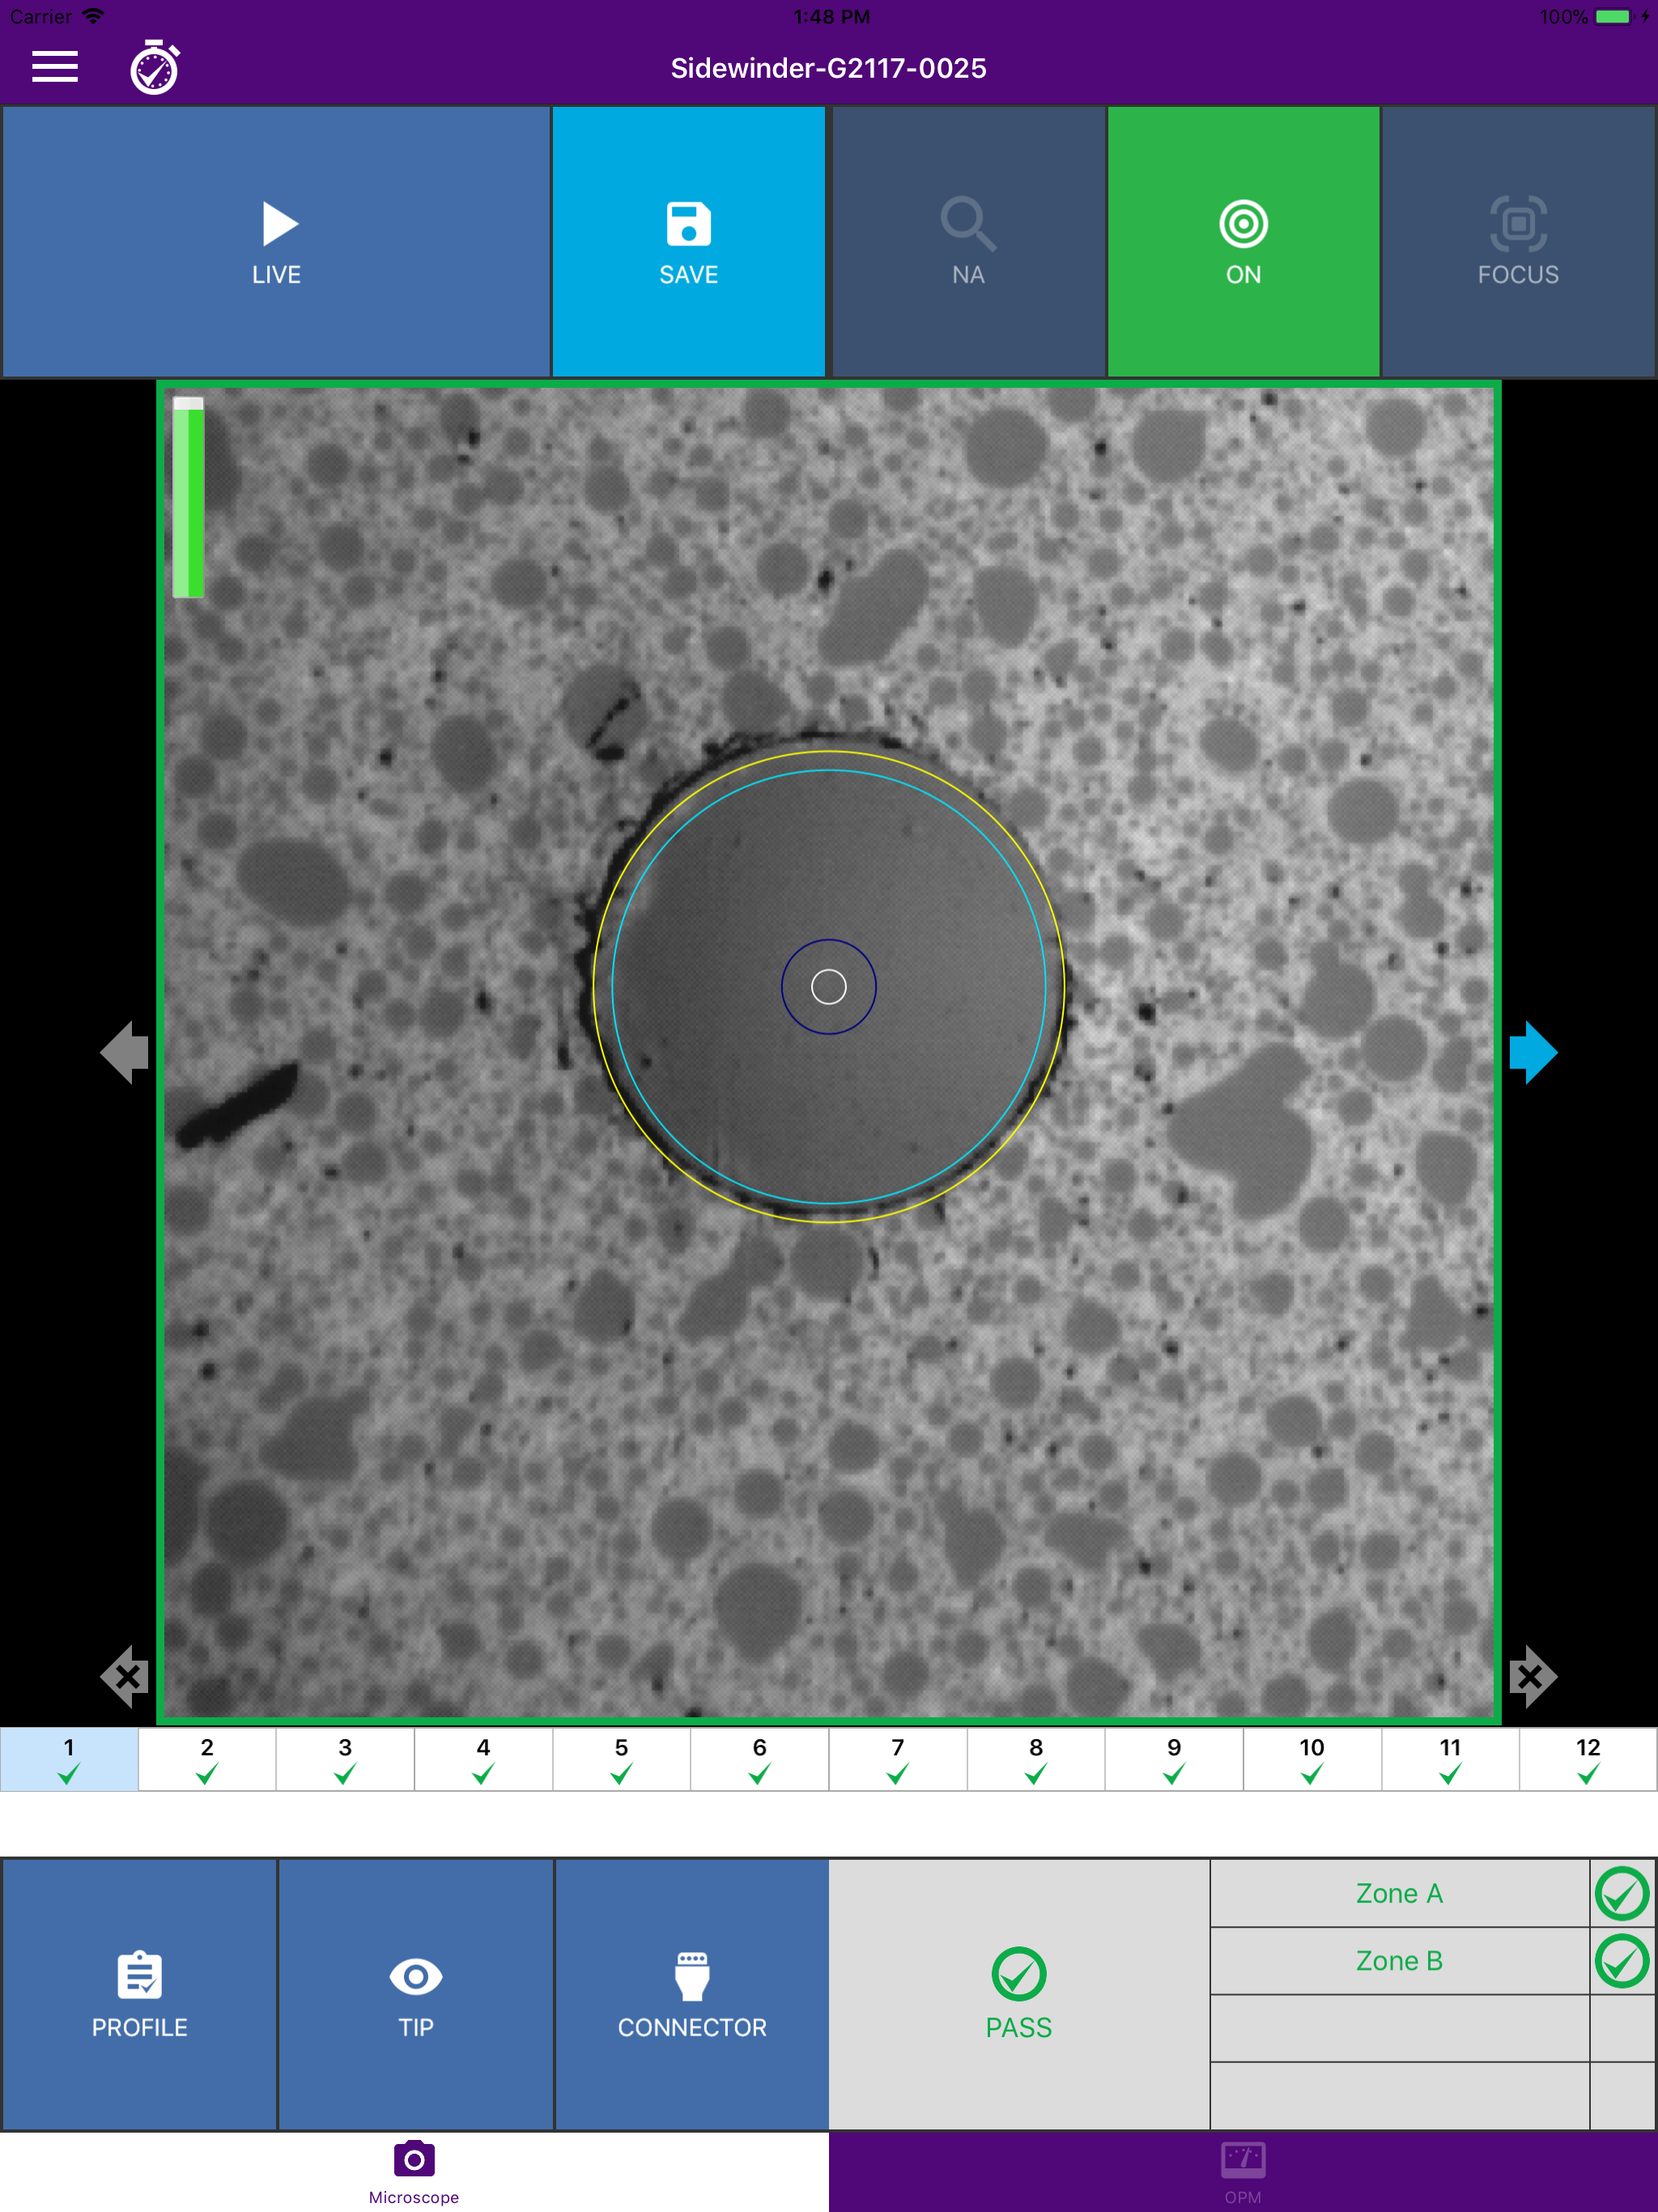
Task: Delete using left X arrow icon
Action: 126,1676
